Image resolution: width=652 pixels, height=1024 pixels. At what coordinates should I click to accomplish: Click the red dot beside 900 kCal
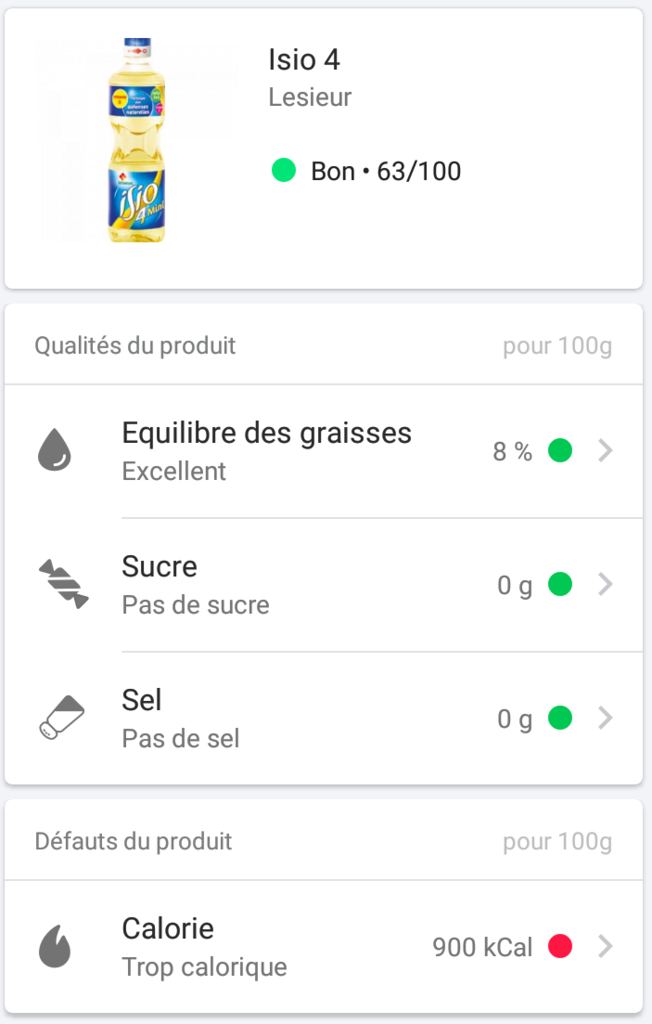[560, 946]
